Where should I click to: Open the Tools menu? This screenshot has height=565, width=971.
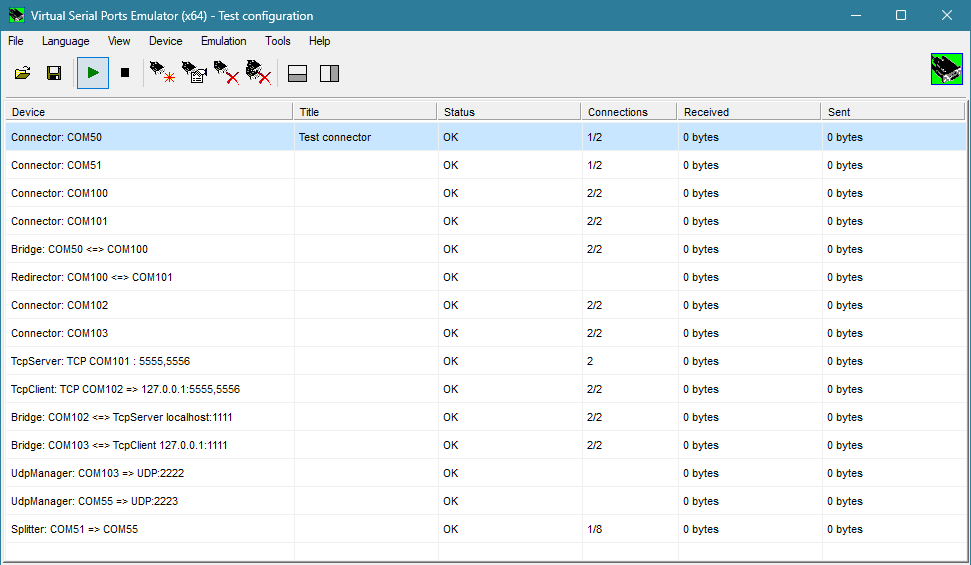(278, 41)
